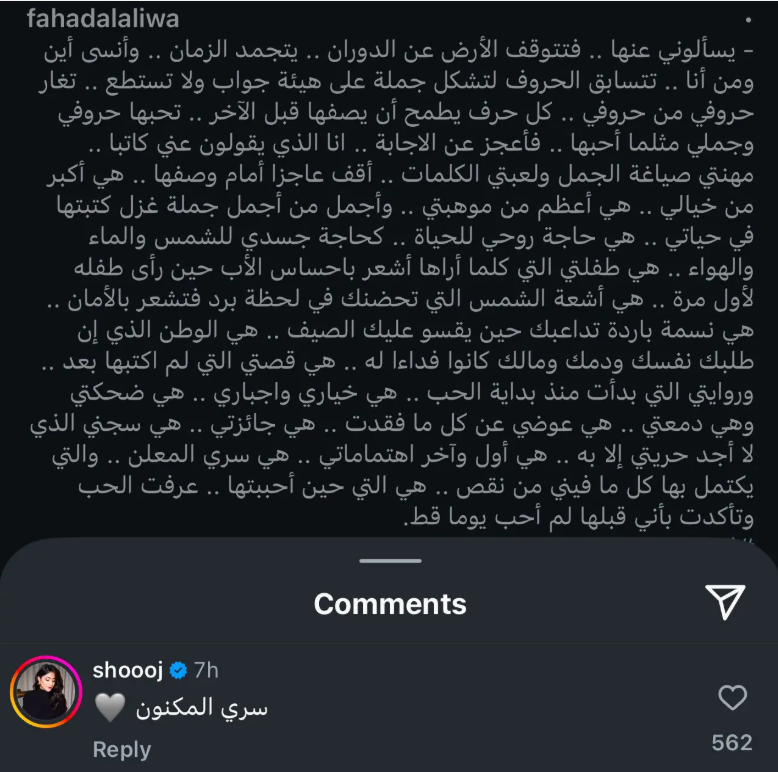This screenshot has width=778, height=772.
Task: Tap the small dot at top-right corner
Action: point(748,20)
